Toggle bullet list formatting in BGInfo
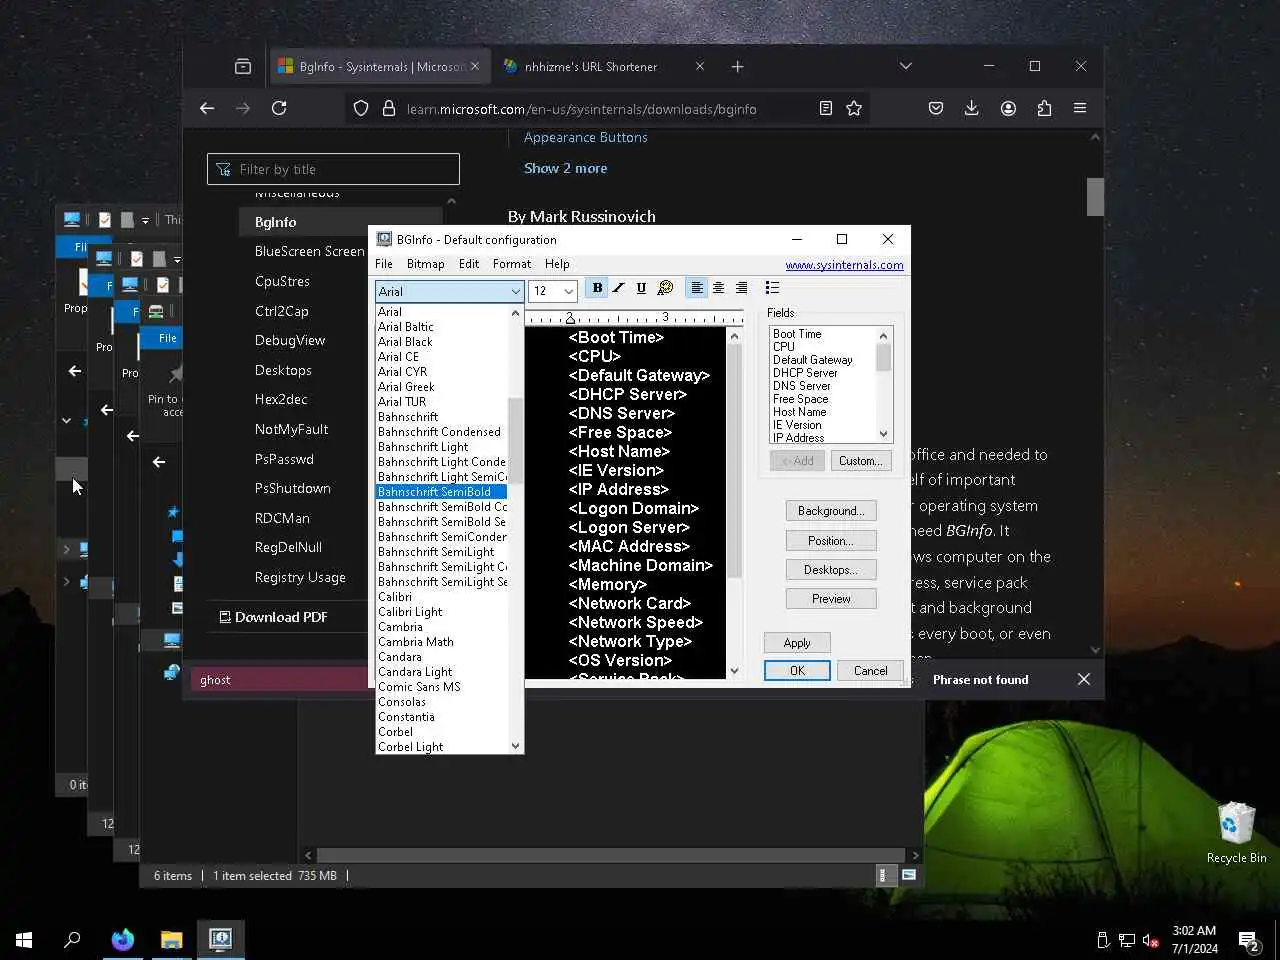 (x=772, y=288)
